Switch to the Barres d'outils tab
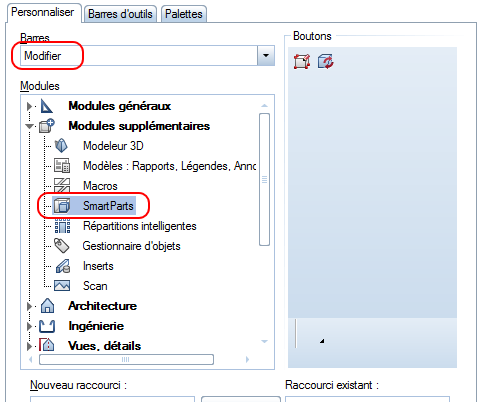This screenshot has width=481, height=402. 120,14
